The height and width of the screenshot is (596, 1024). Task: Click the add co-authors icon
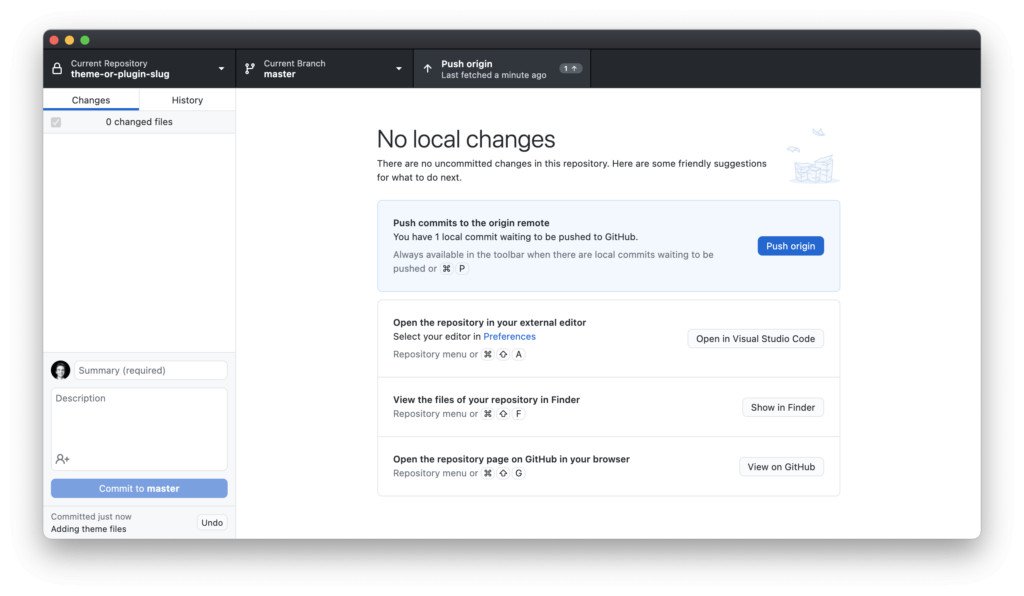[x=60, y=458]
